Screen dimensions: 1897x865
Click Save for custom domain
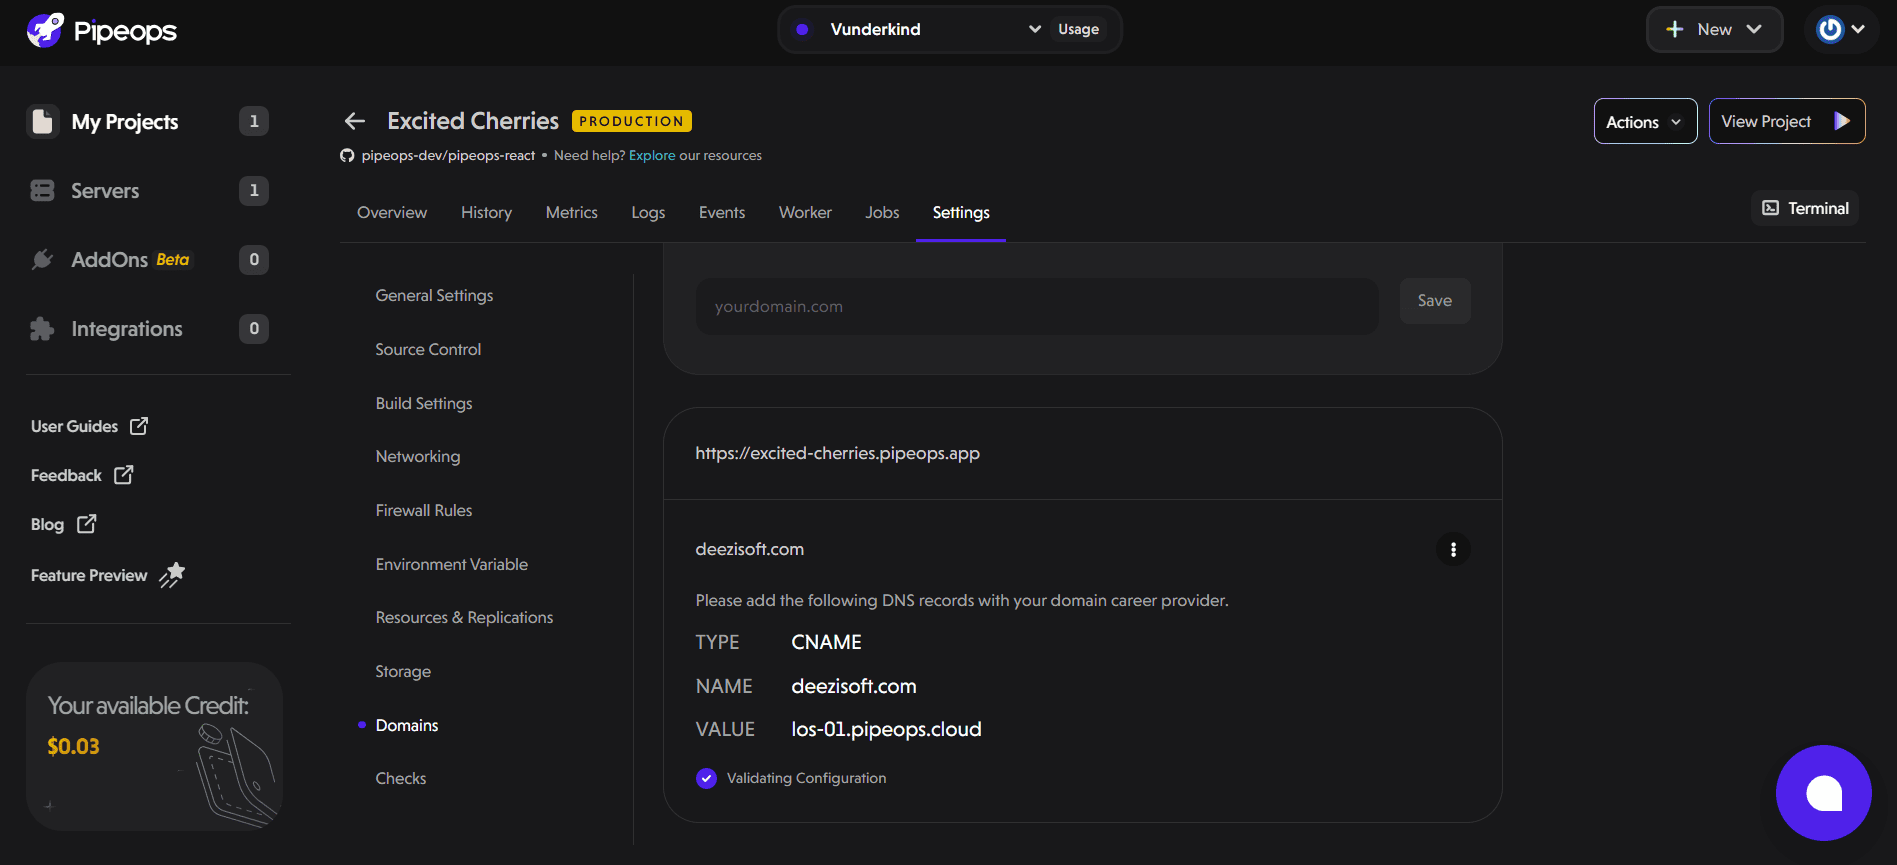[1435, 301]
